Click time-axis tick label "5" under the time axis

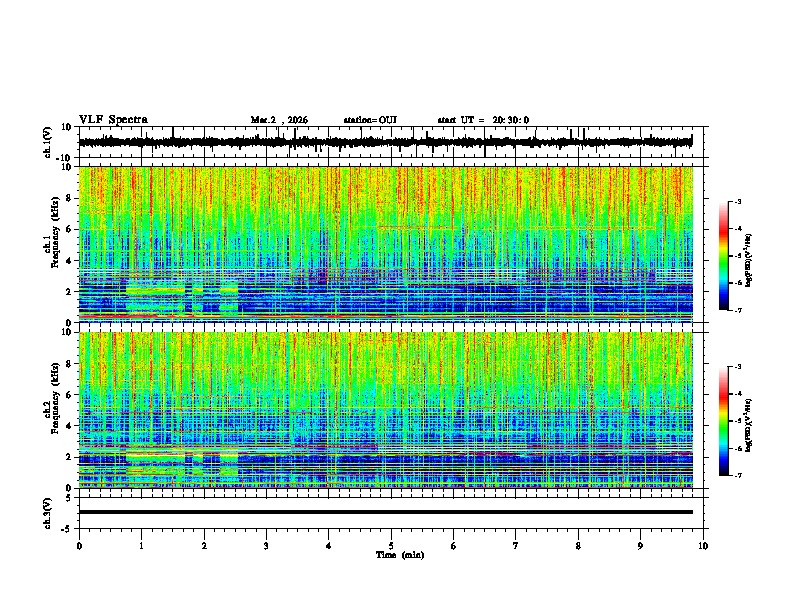(391, 546)
